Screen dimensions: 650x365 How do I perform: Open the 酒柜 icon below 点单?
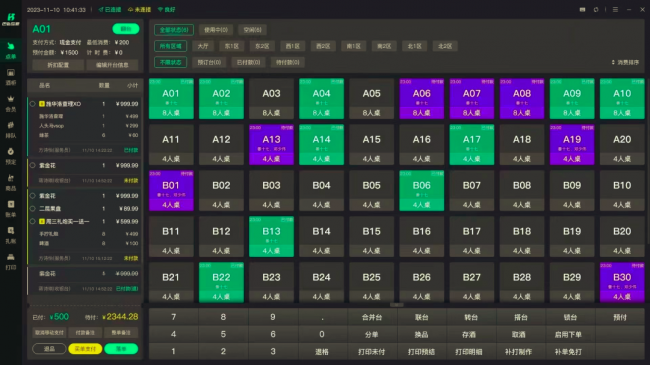(x=11, y=77)
